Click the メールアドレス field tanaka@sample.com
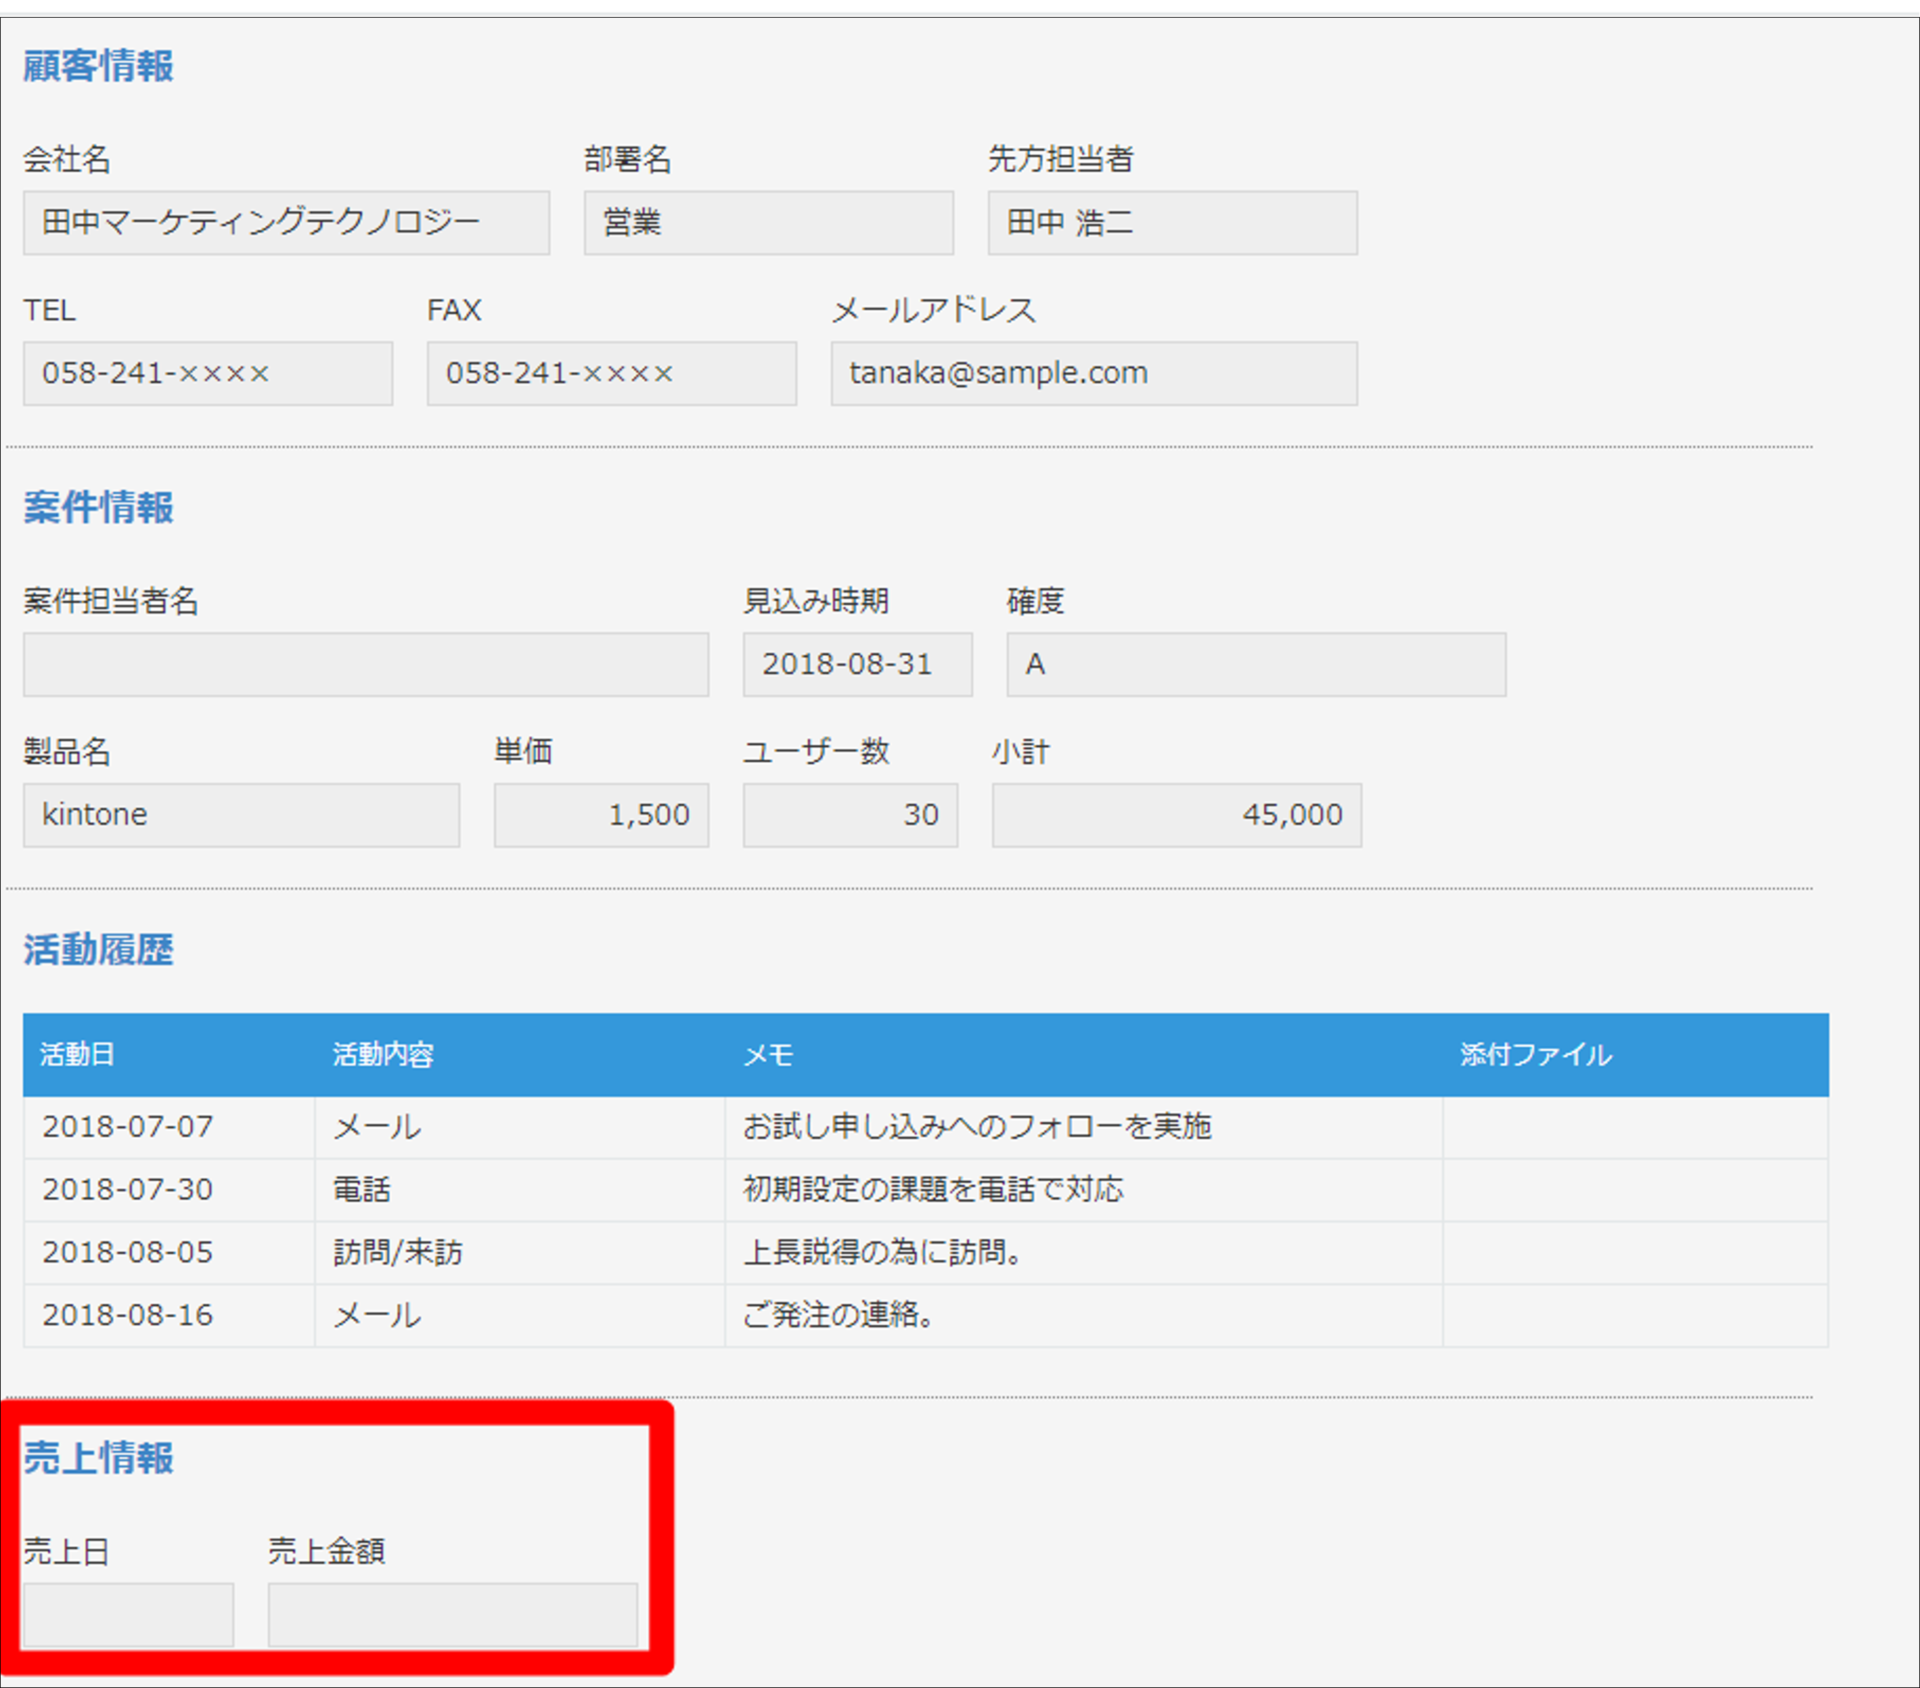The width and height of the screenshot is (1920, 1688). [1094, 373]
